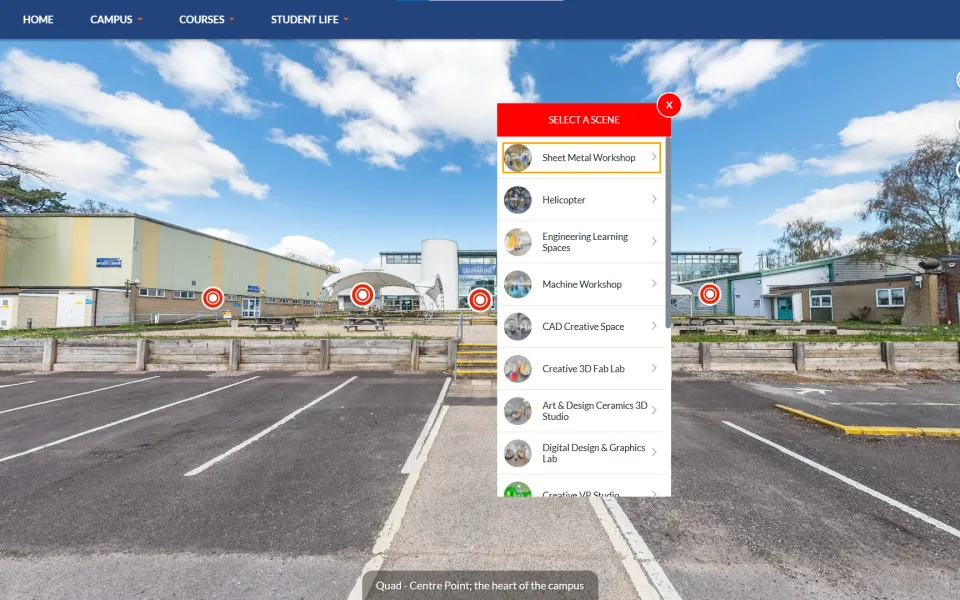The height and width of the screenshot is (600, 960).
Task: Click the chevron beside Machine Workshop
Action: 654,283
